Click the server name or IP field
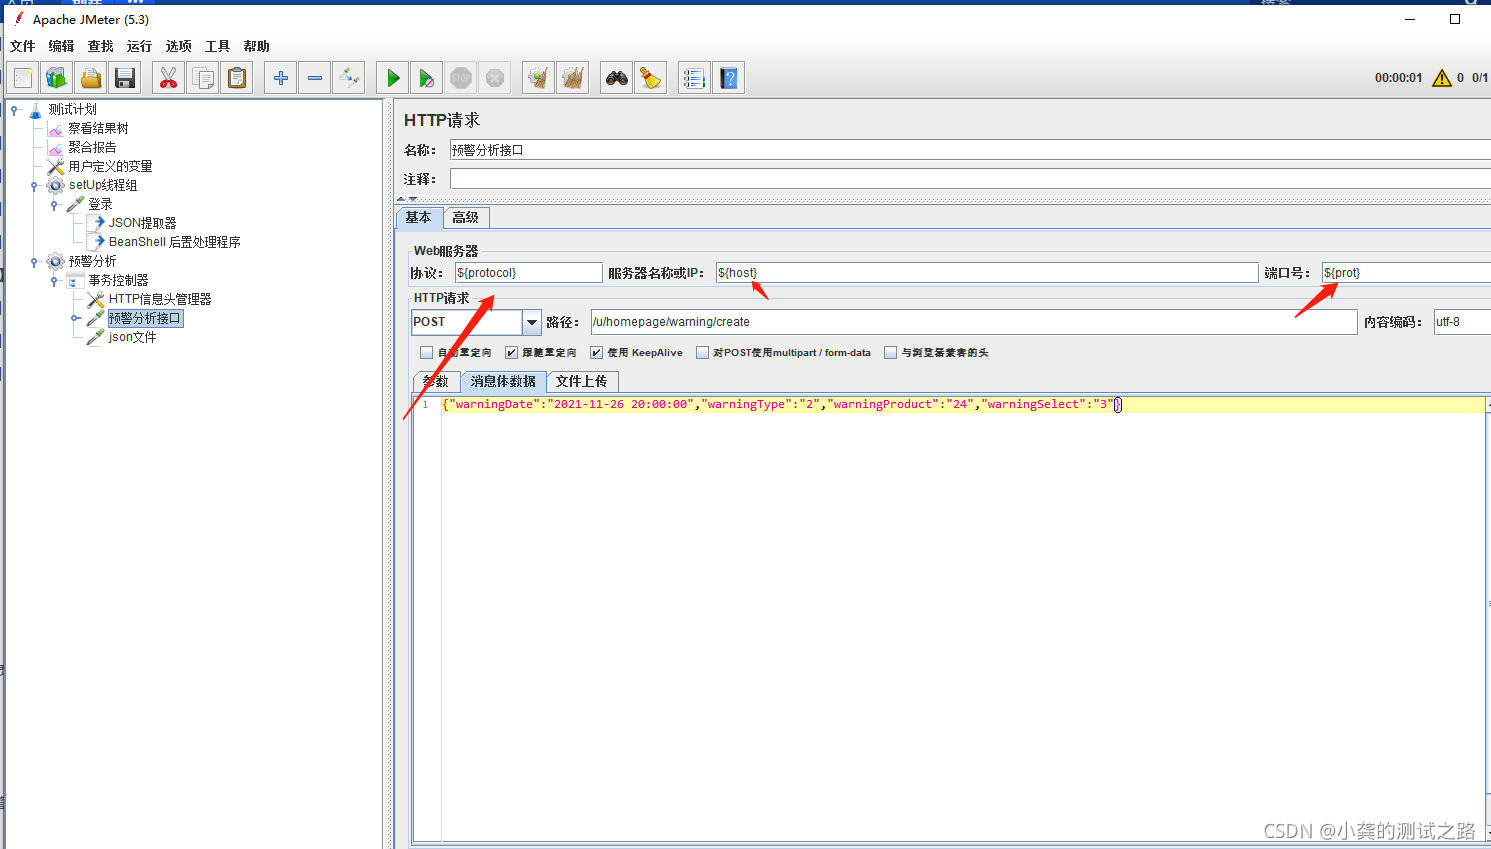Viewport: 1491px width, 849px height. tap(987, 273)
